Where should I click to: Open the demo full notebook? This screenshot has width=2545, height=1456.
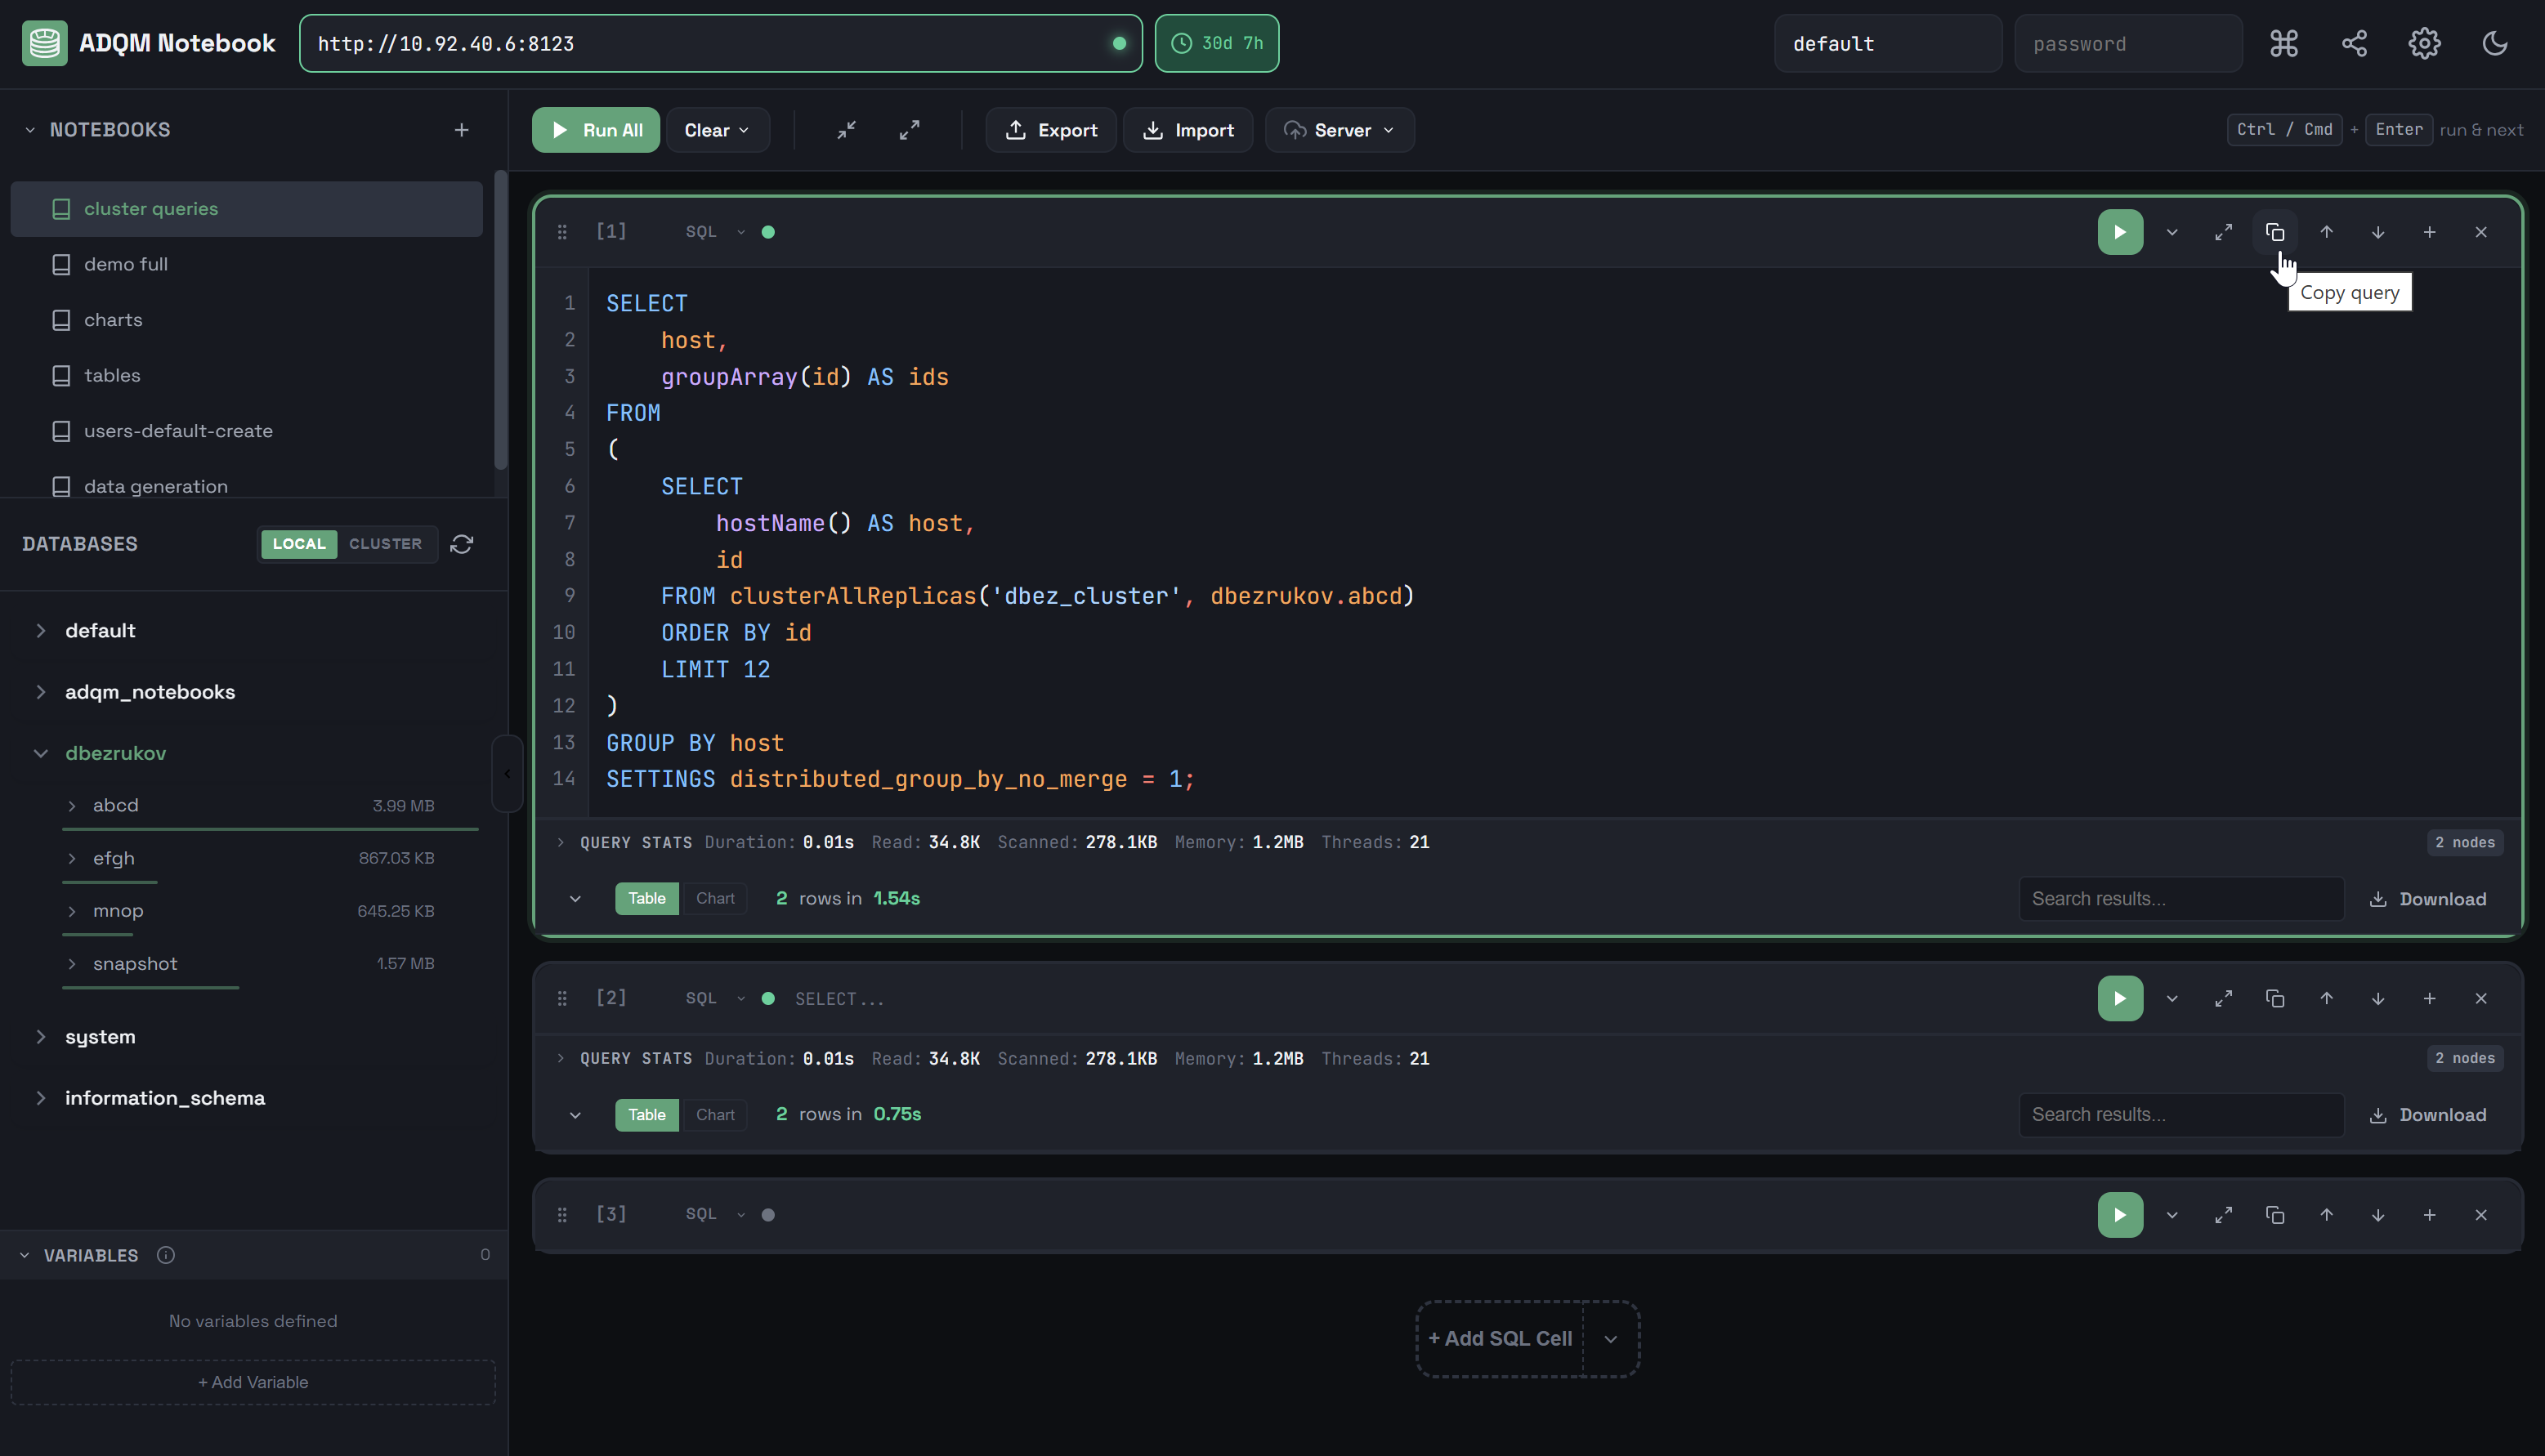126,264
